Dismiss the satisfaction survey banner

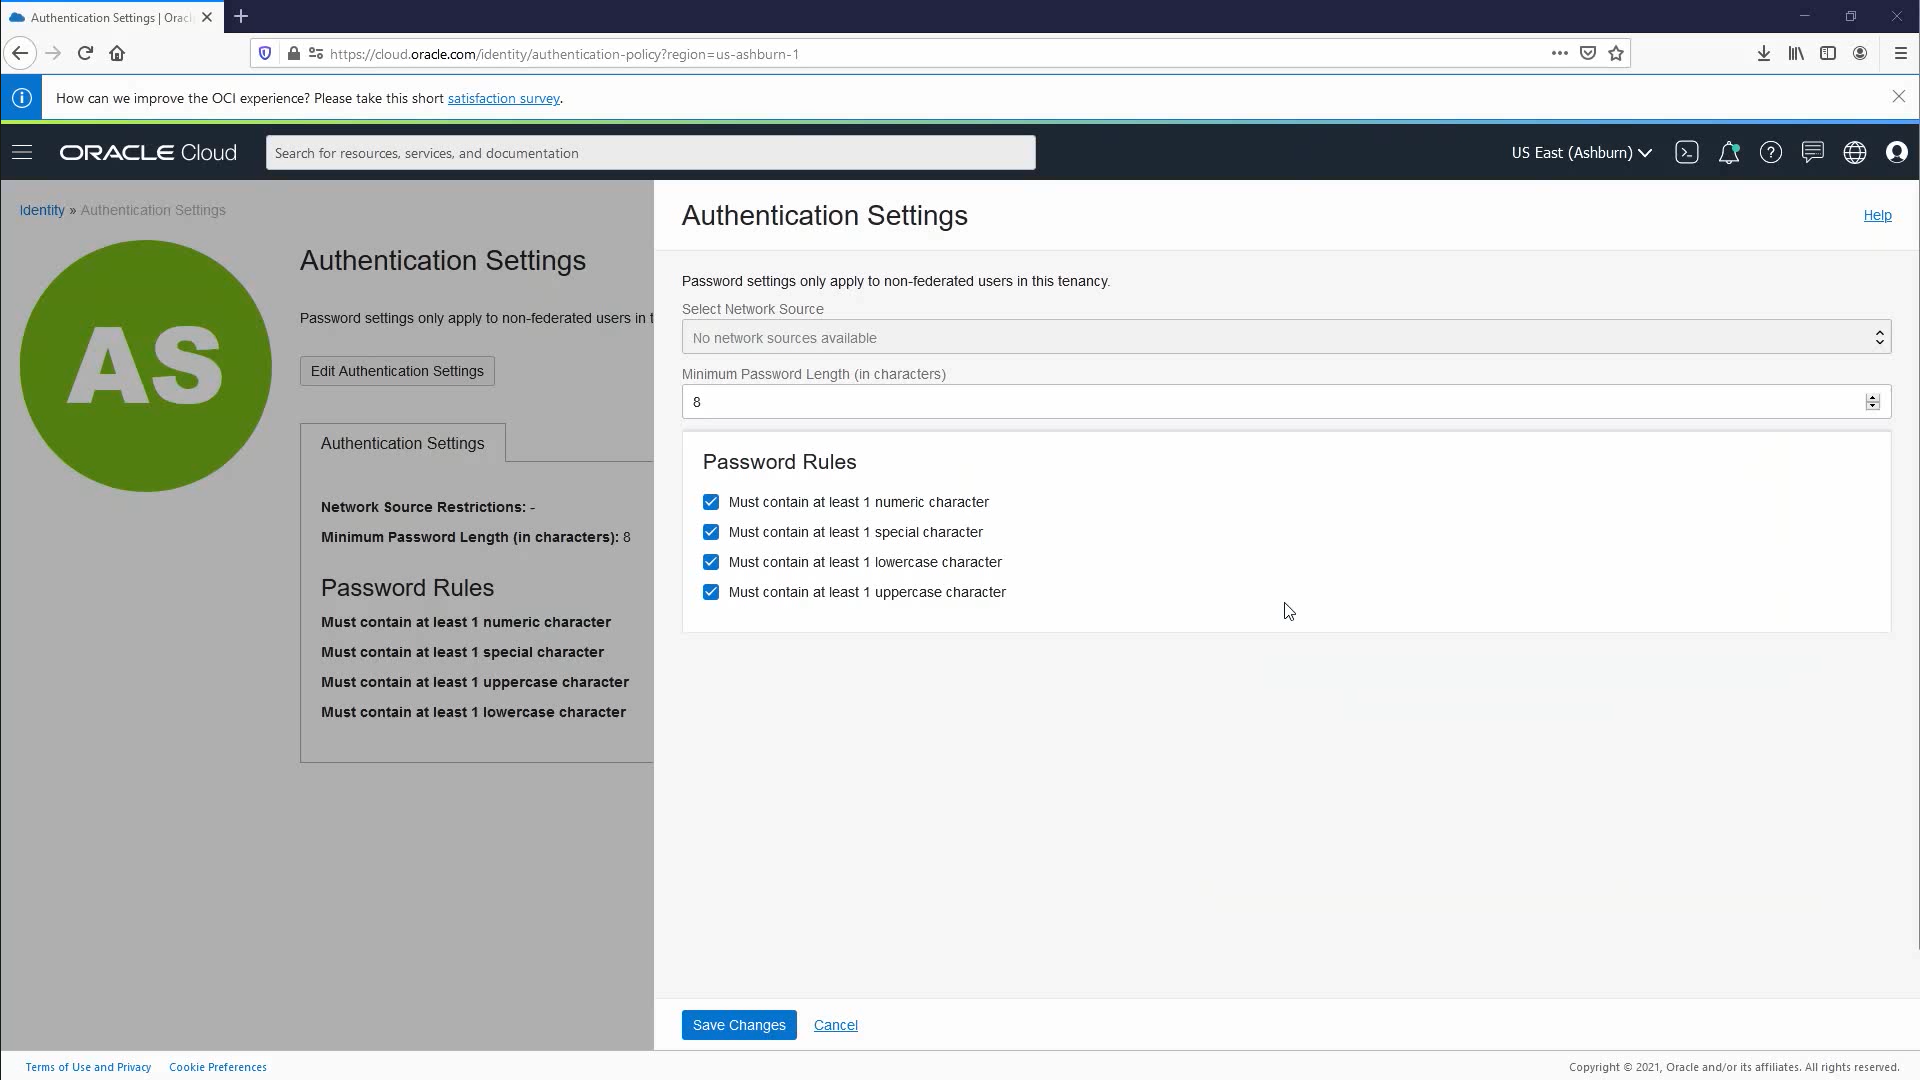[x=1898, y=97]
